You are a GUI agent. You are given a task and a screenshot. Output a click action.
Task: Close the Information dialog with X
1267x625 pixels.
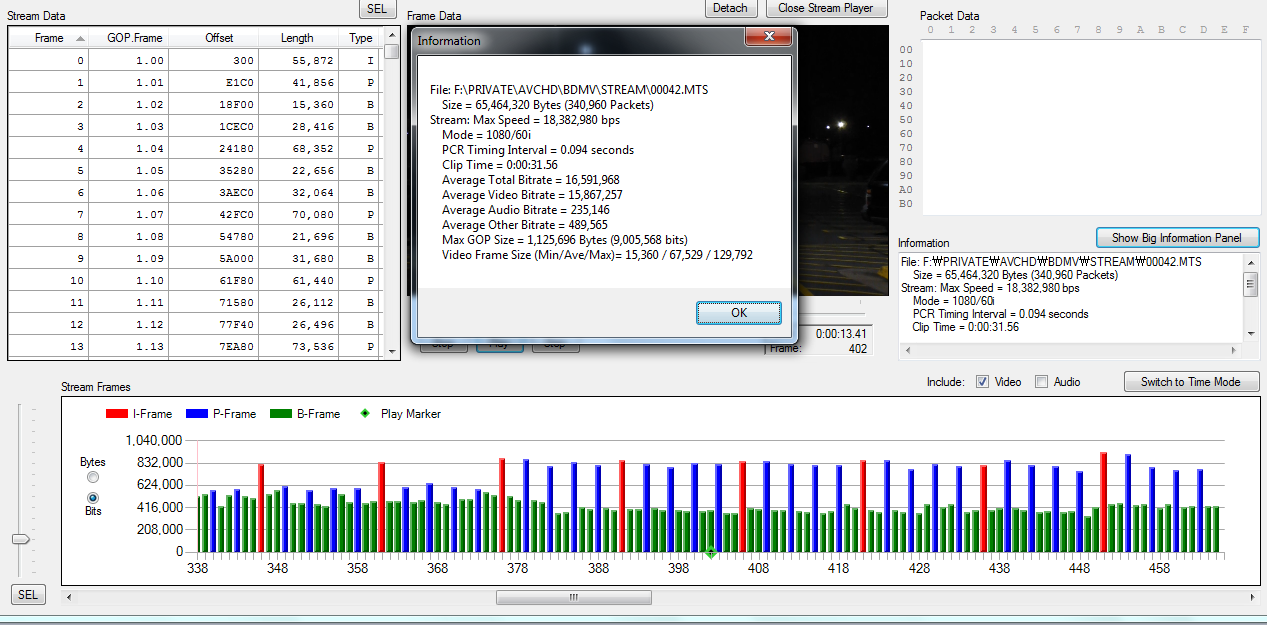pos(768,38)
